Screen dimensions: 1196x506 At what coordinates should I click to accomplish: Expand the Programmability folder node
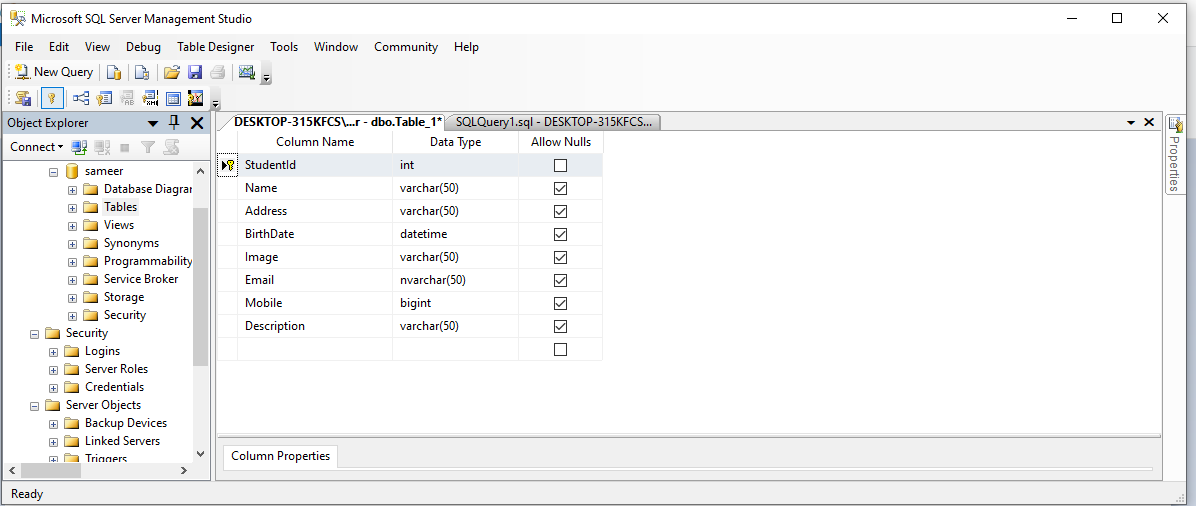click(72, 262)
